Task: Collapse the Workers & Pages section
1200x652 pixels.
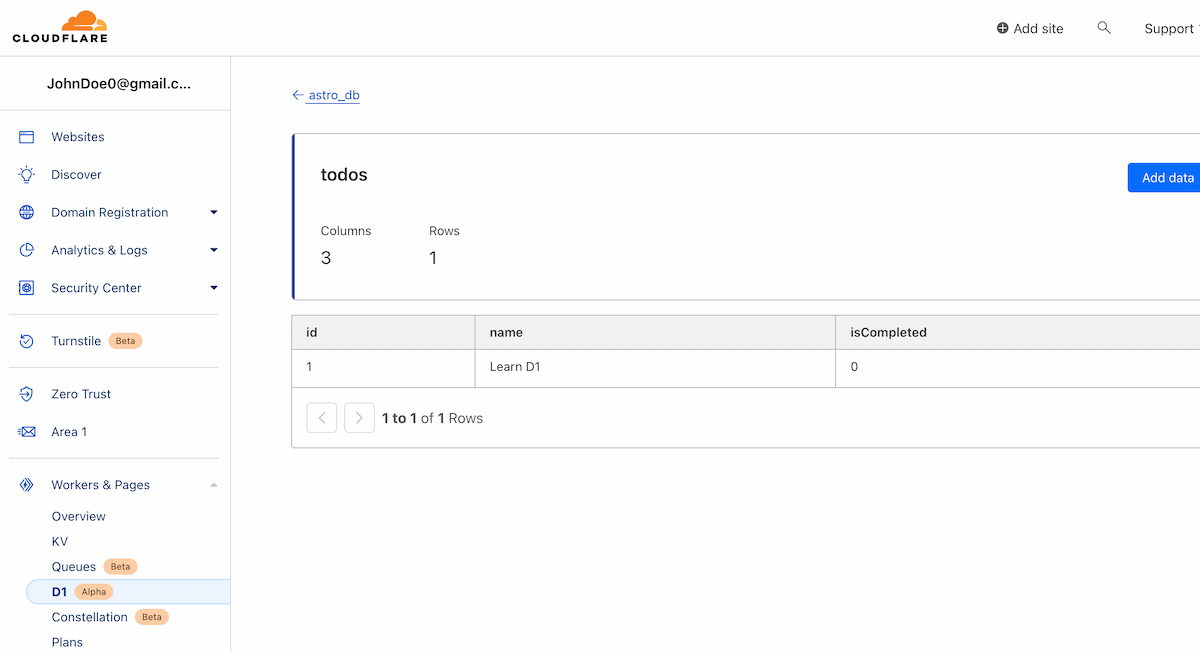Action: click(x=213, y=484)
